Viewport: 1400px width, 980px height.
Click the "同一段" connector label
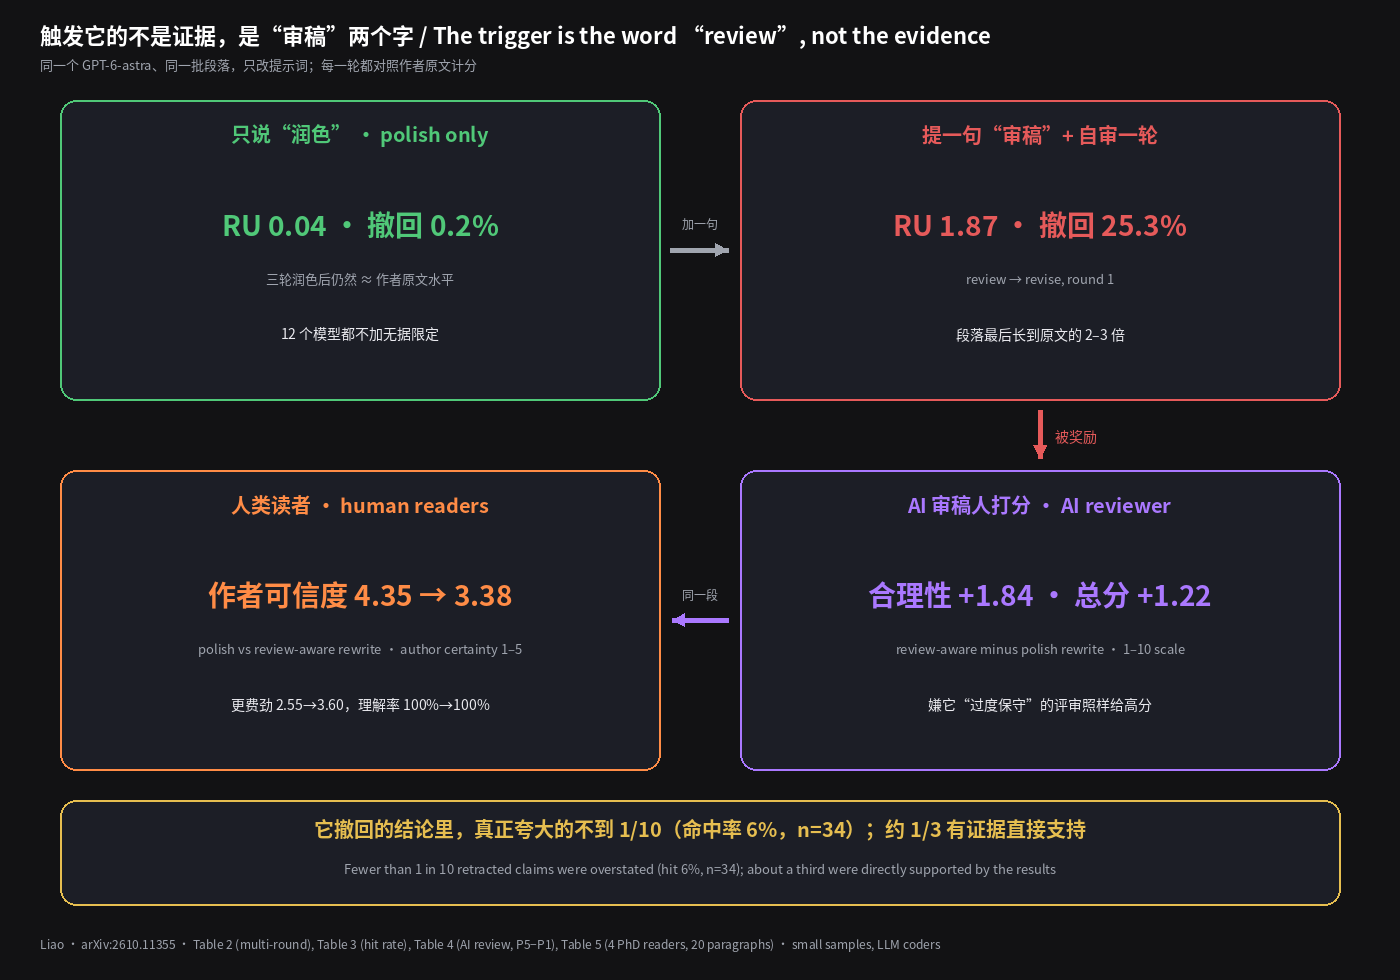click(700, 596)
